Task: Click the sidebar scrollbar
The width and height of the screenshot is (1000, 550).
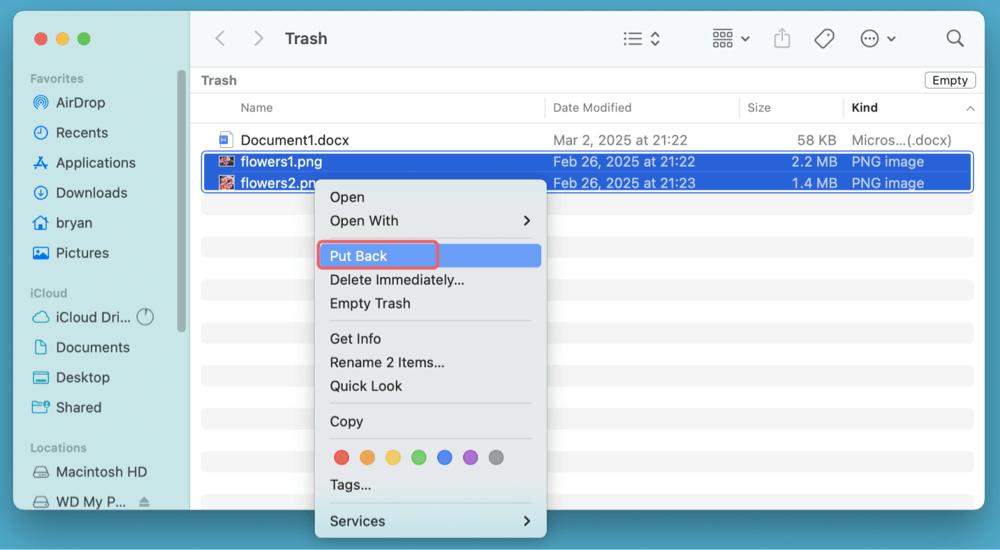Action: coord(182,201)
